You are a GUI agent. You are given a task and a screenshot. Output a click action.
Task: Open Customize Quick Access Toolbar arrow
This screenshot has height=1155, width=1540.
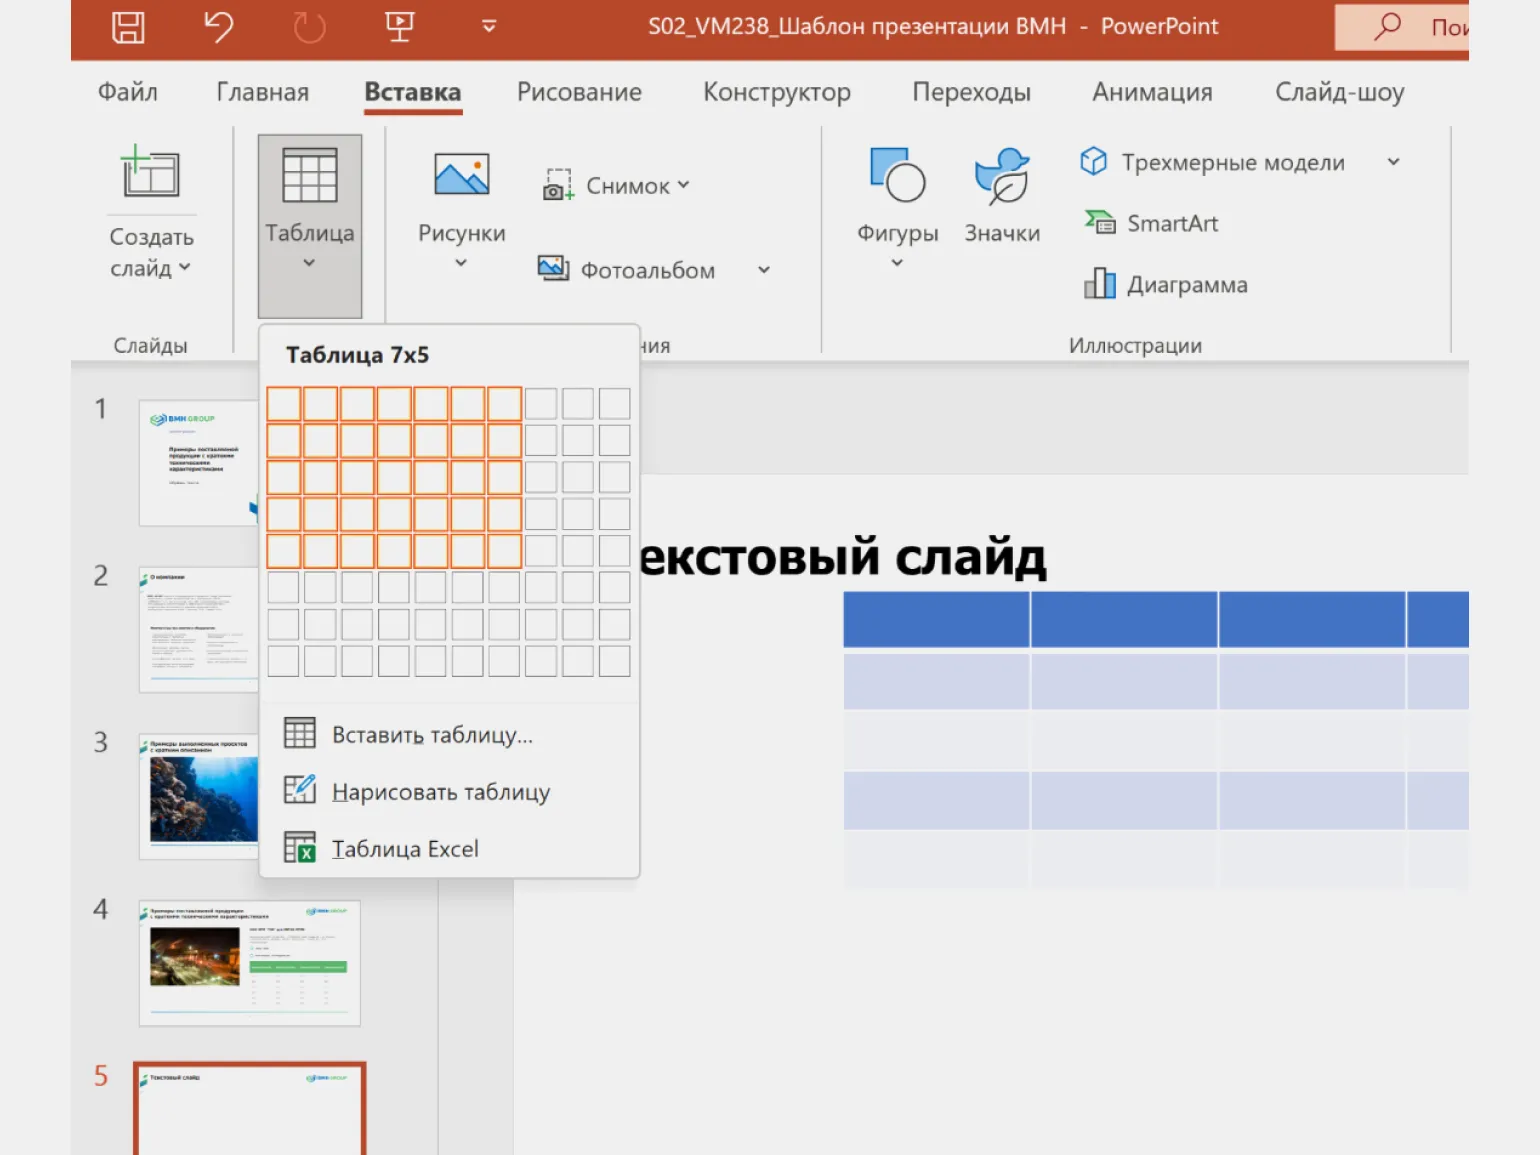pyautogui.click(x=489, y=27)
